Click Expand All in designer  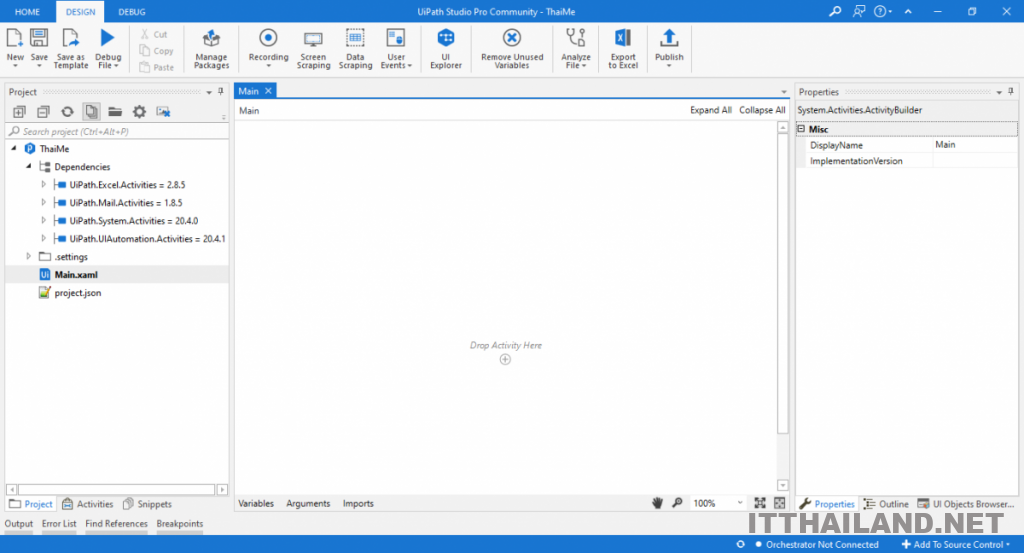click(711, 110)
